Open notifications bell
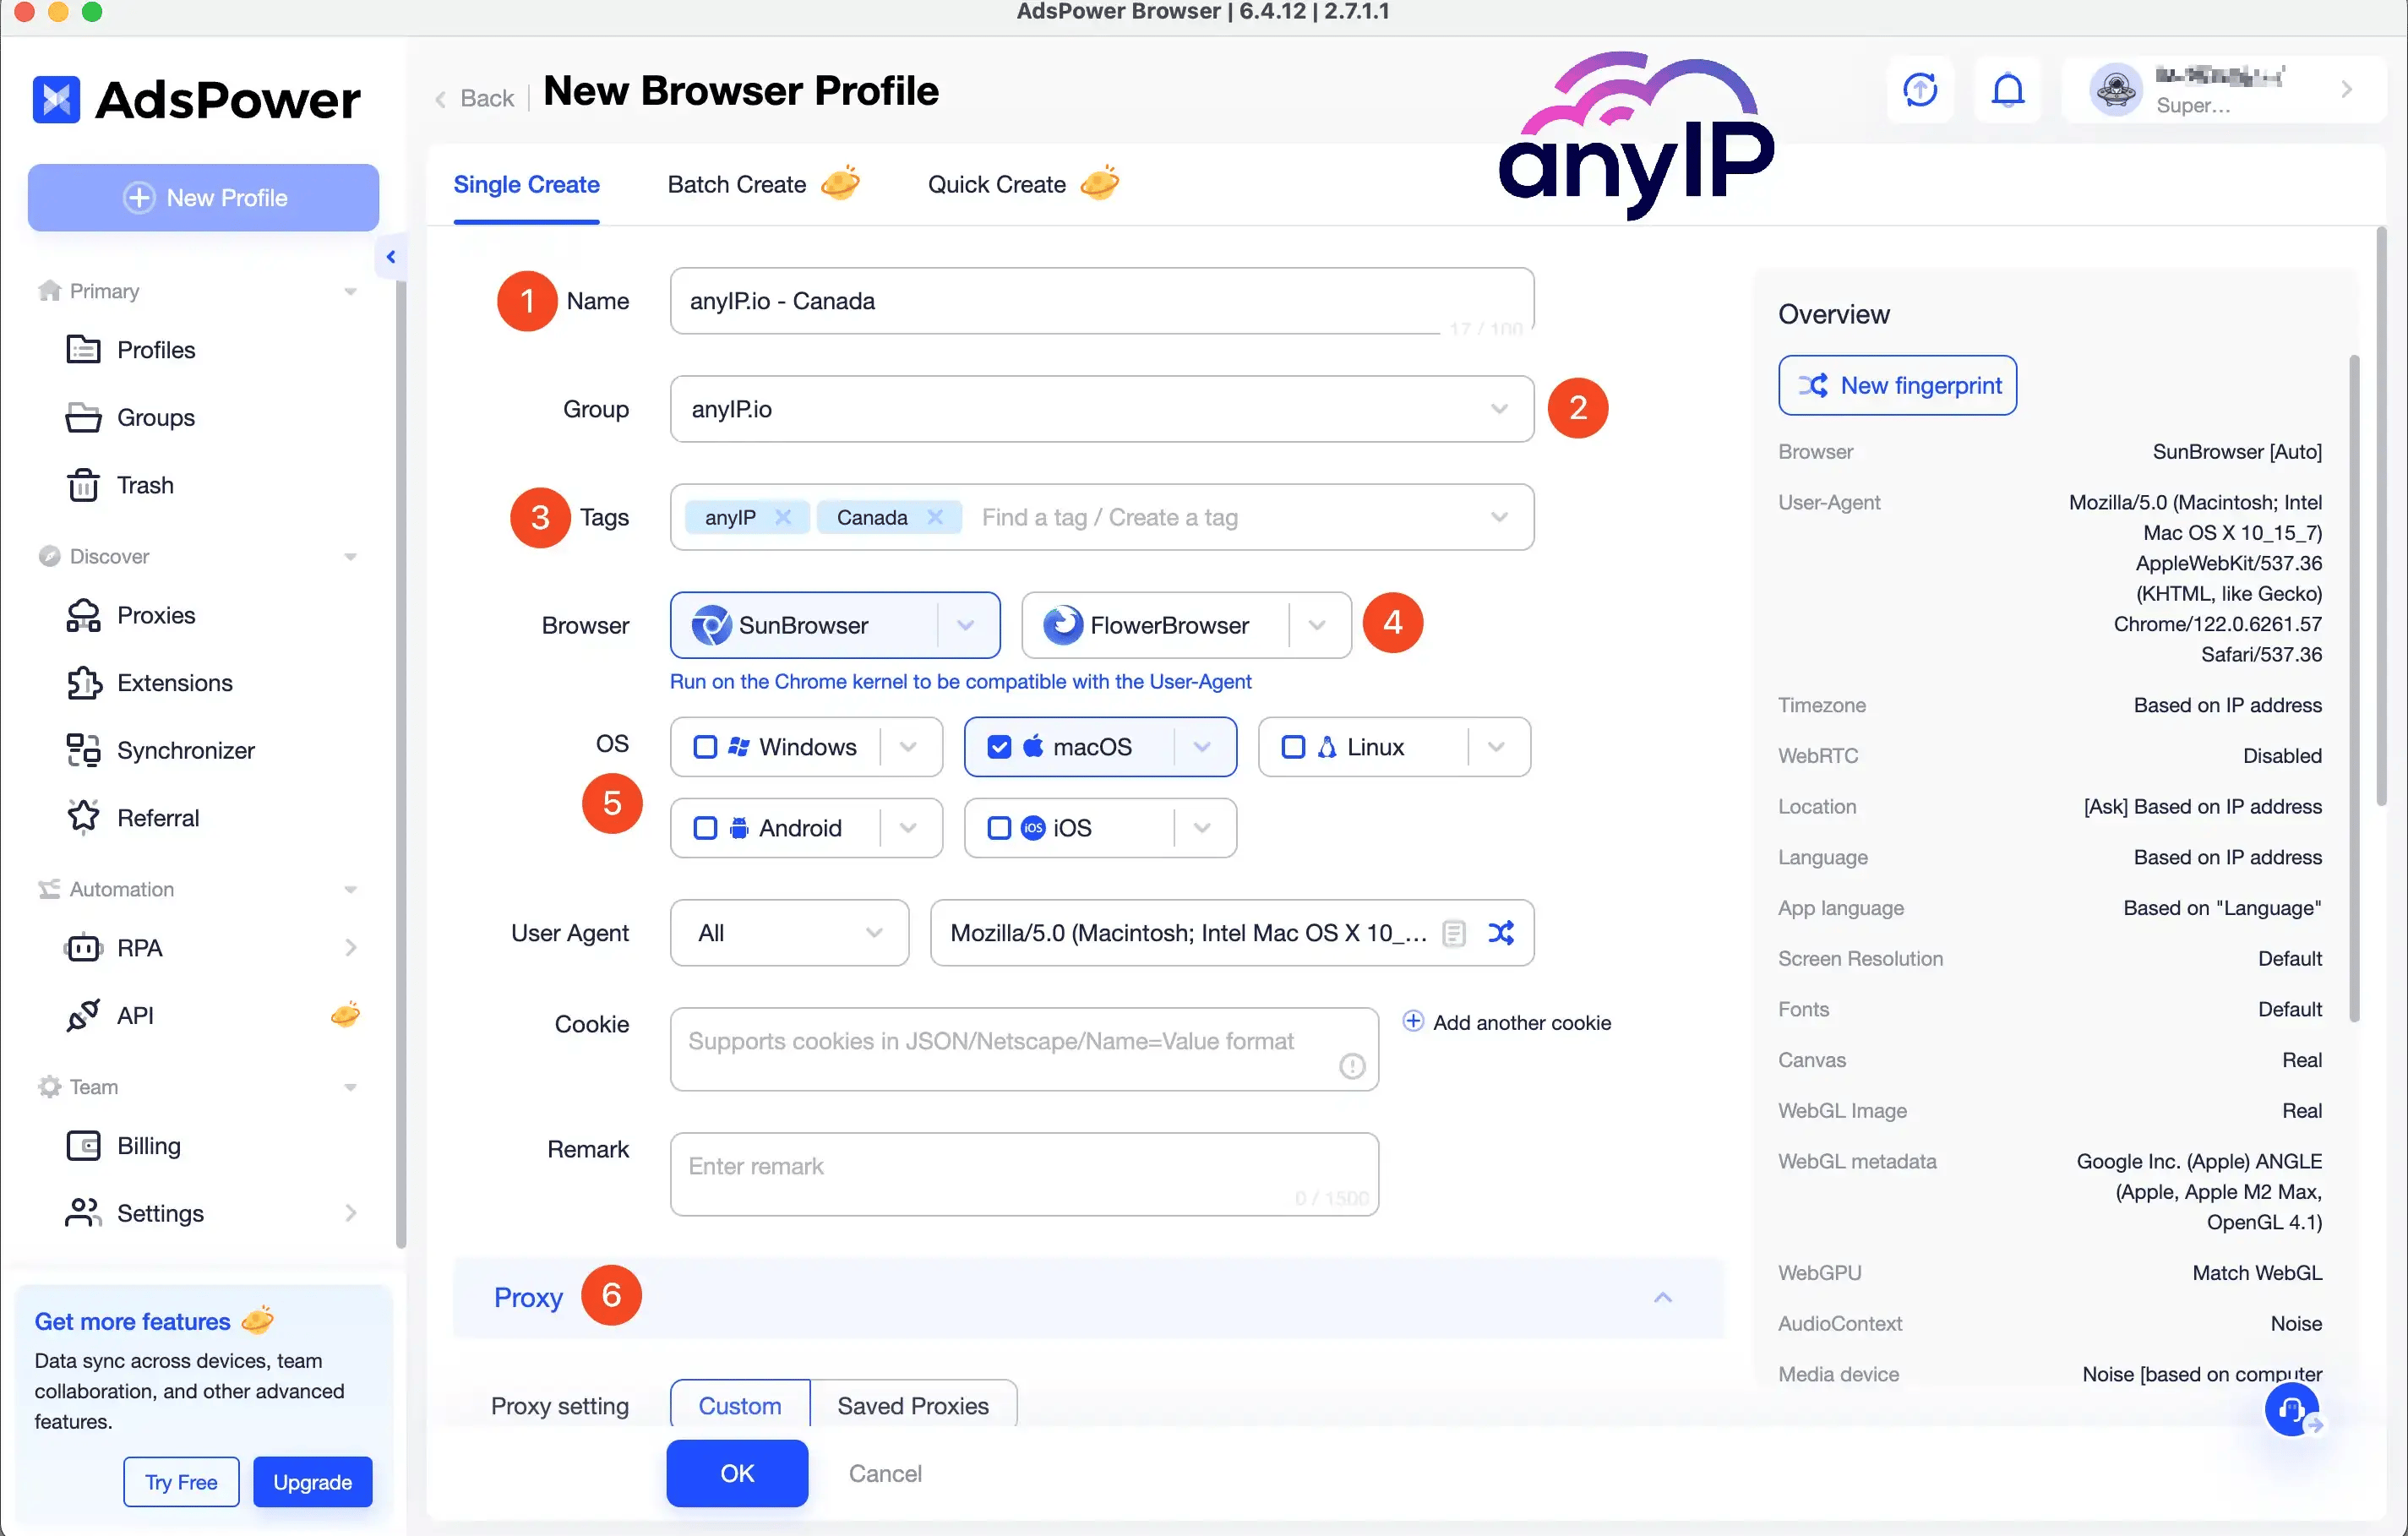This screenshot has width=2408, height=1536. point(2007,90)
